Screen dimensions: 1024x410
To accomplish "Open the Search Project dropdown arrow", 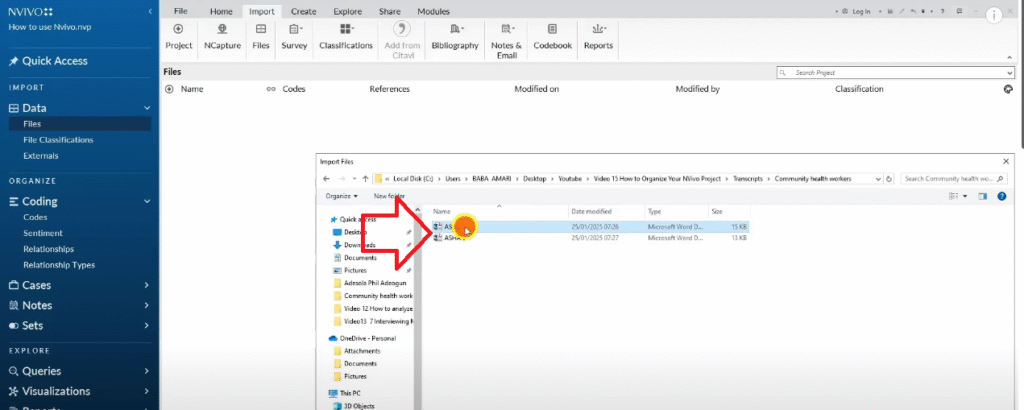I will point(1010,72).
